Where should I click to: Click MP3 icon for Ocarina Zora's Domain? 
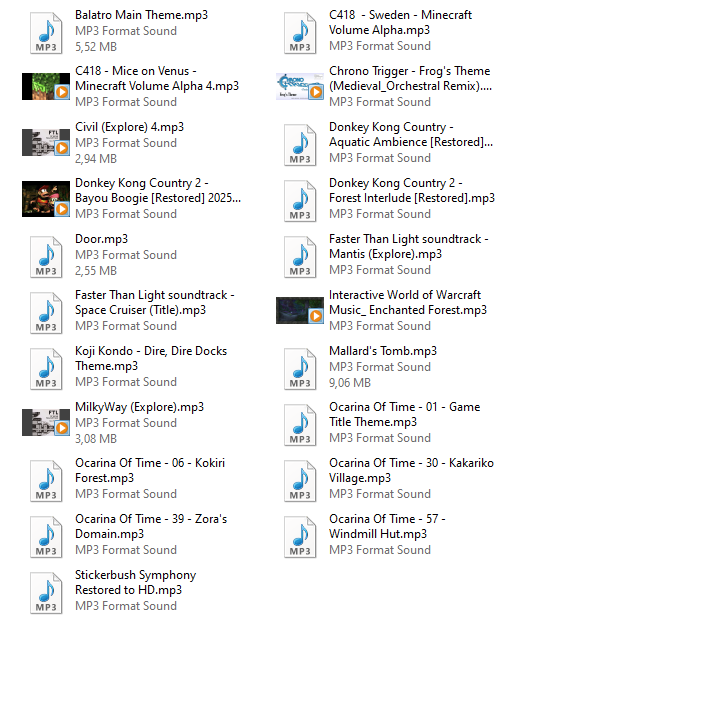coord(46,536)
